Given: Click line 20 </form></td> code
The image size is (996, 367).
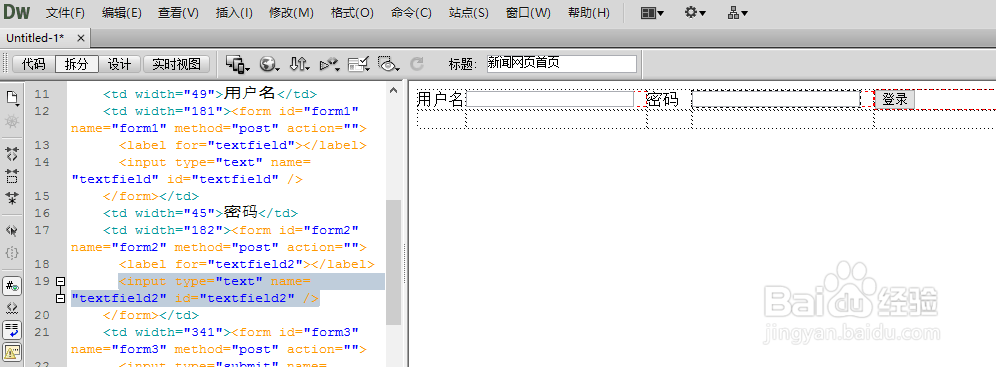Looking at the screenshot, I should pyautogui.click(x=151, y=316).
